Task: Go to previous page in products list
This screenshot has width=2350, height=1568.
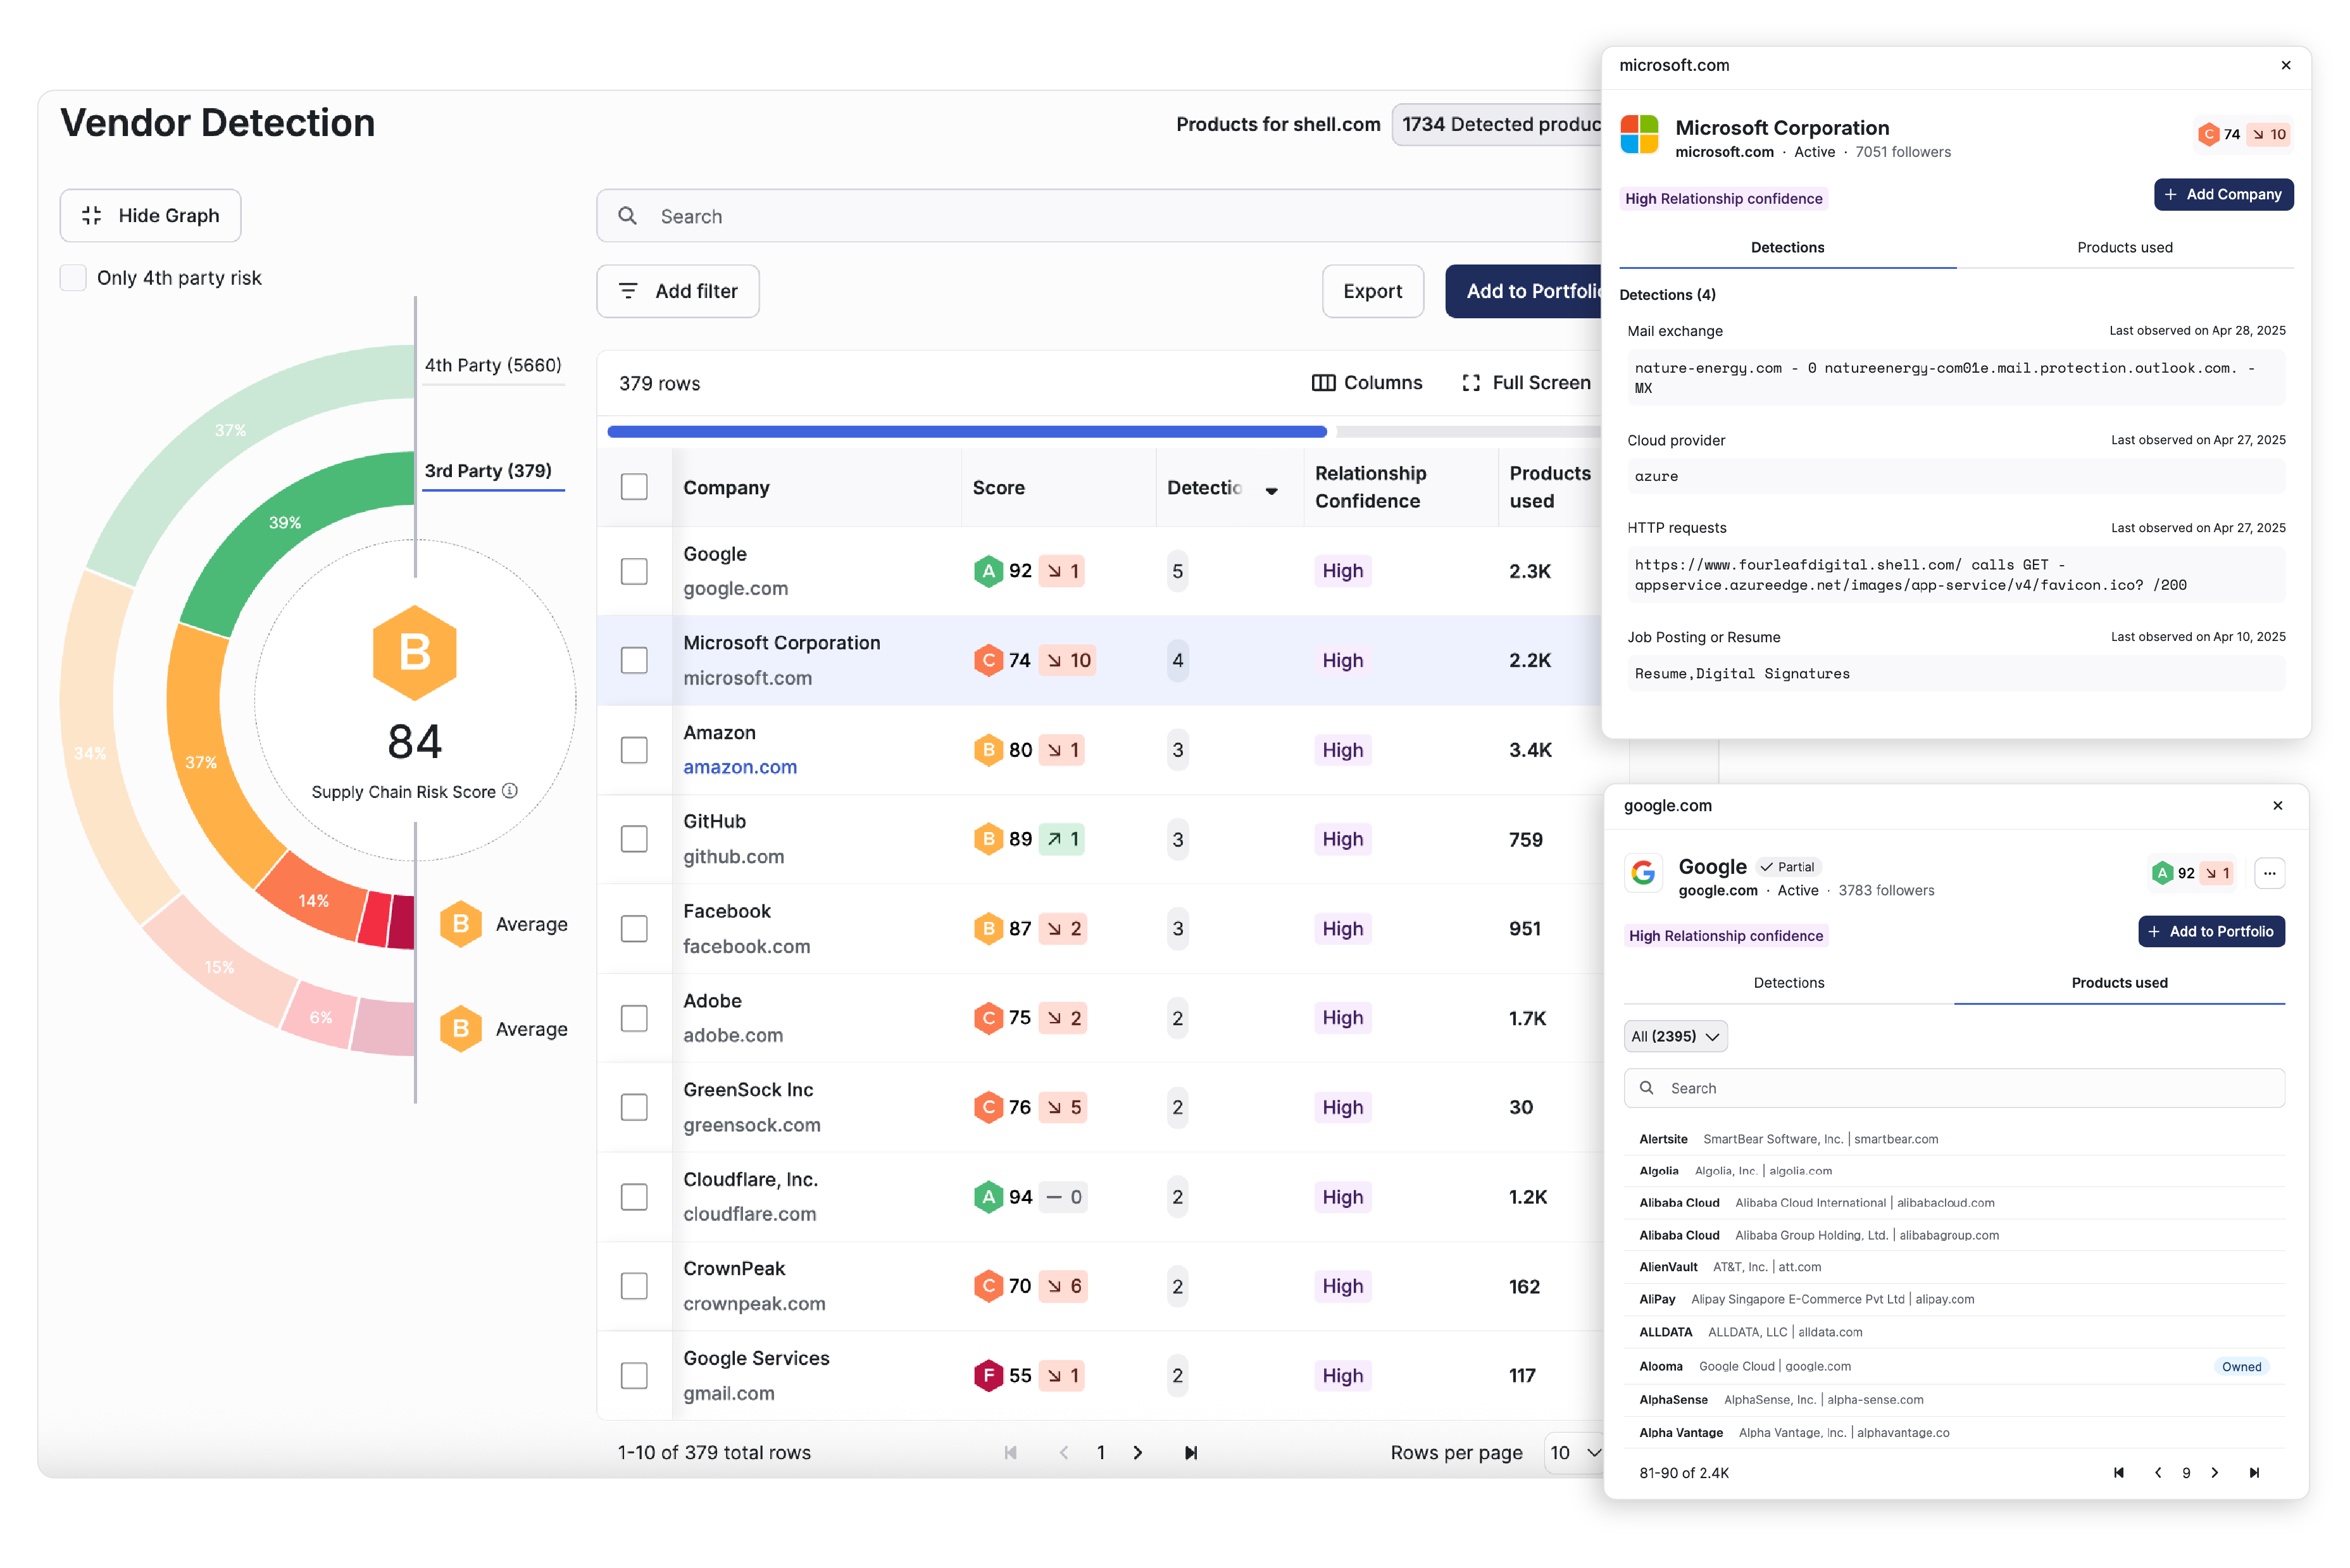Action: (2157, 1473)
